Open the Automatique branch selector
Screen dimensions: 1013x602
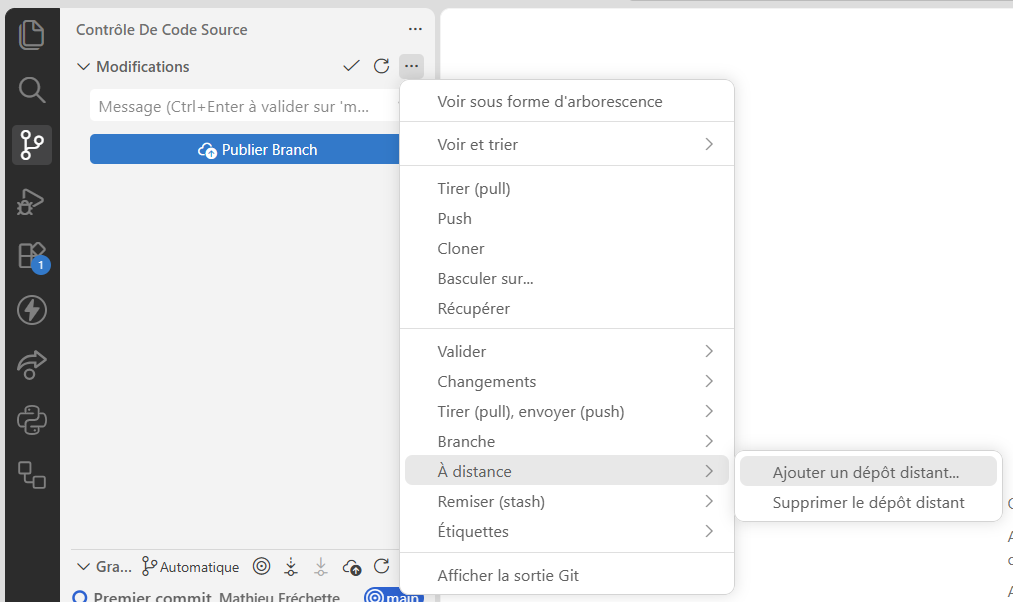(191, 566)
